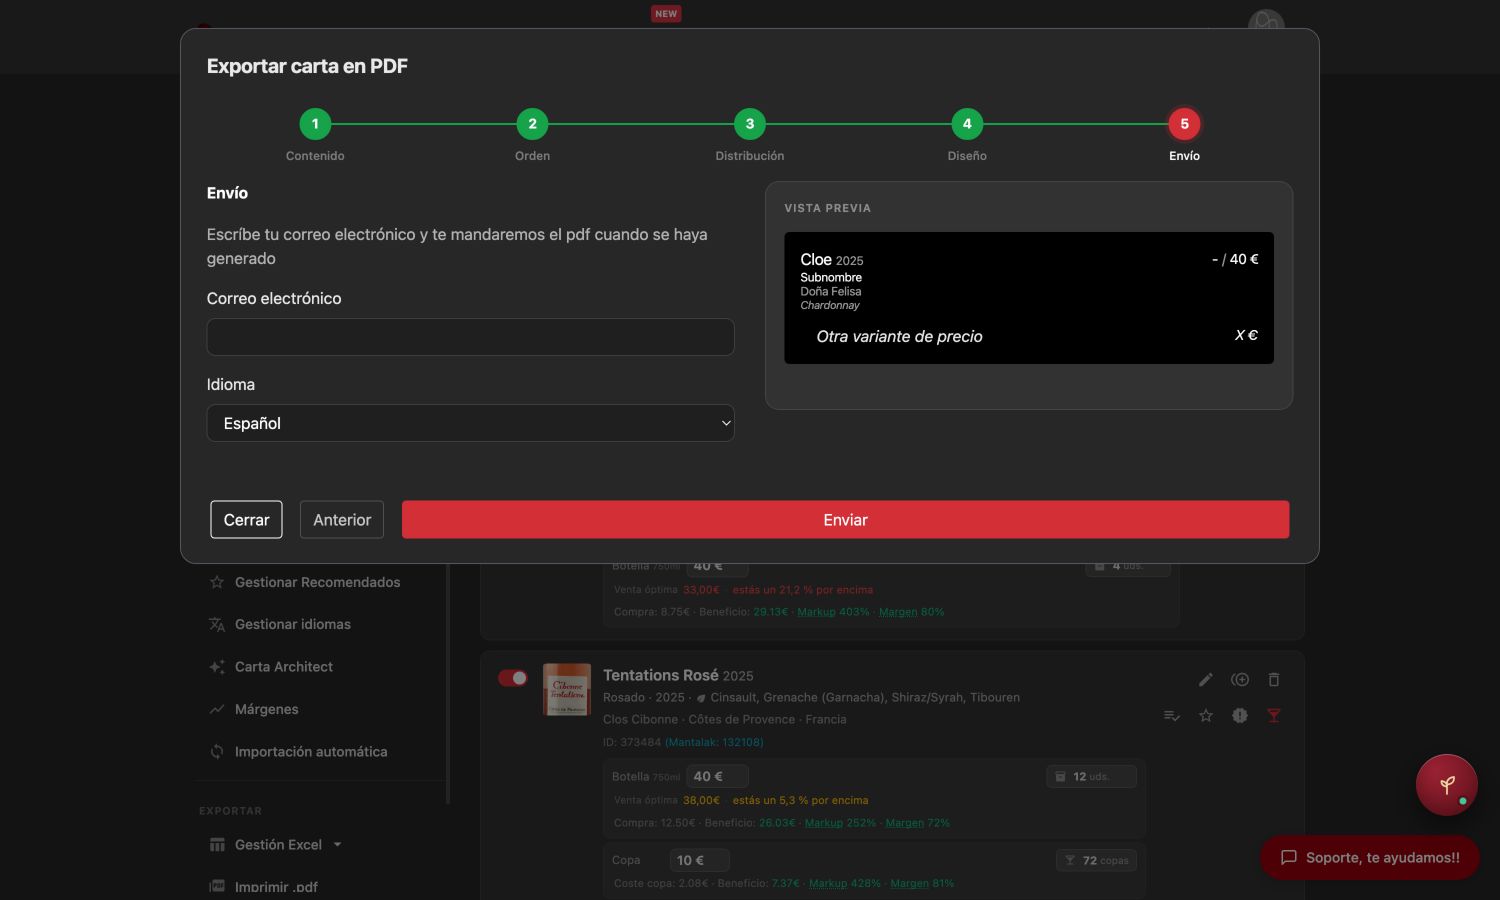Click the duplicate add-circle icon beside the pencil
Screen dimensions: 1500x900
click(1240, 680)
